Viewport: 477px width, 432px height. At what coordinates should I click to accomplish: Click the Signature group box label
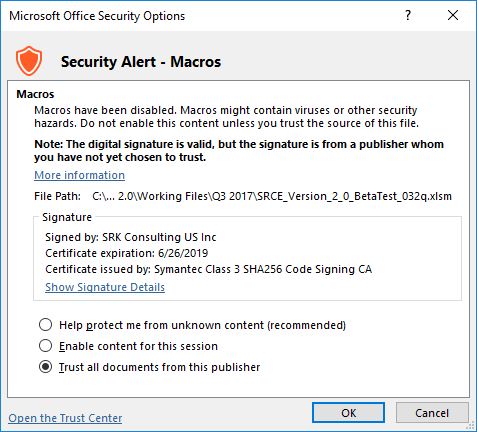tap(67, 217)
